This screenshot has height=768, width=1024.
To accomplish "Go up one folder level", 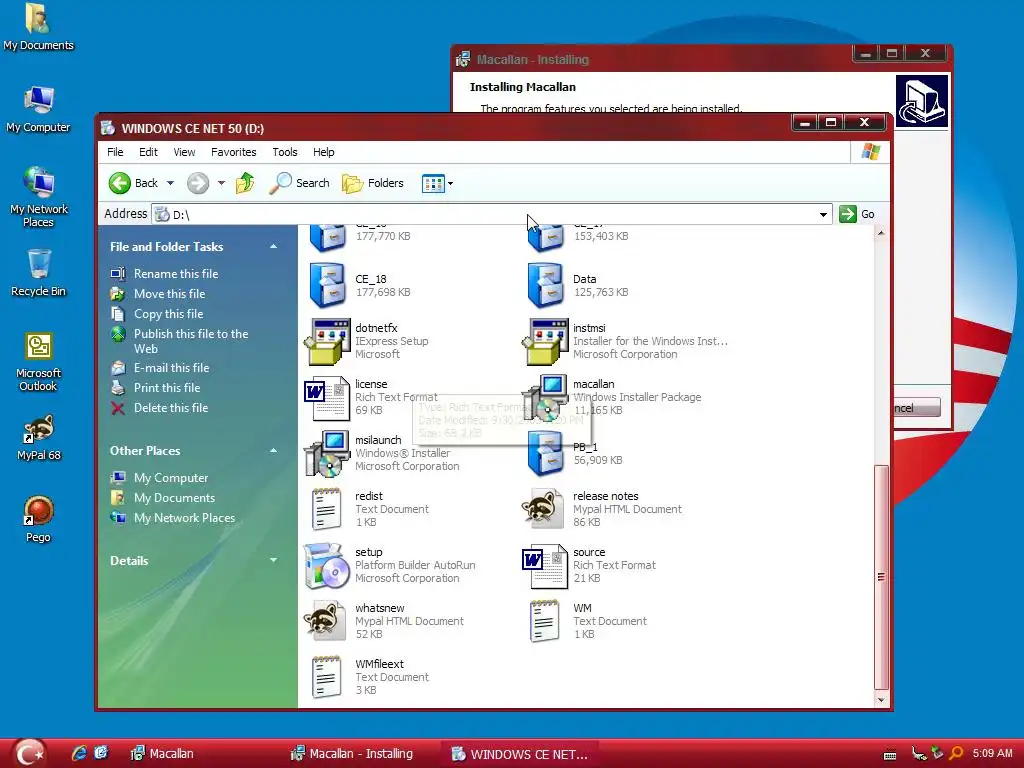I will click(x=245, y=183).
